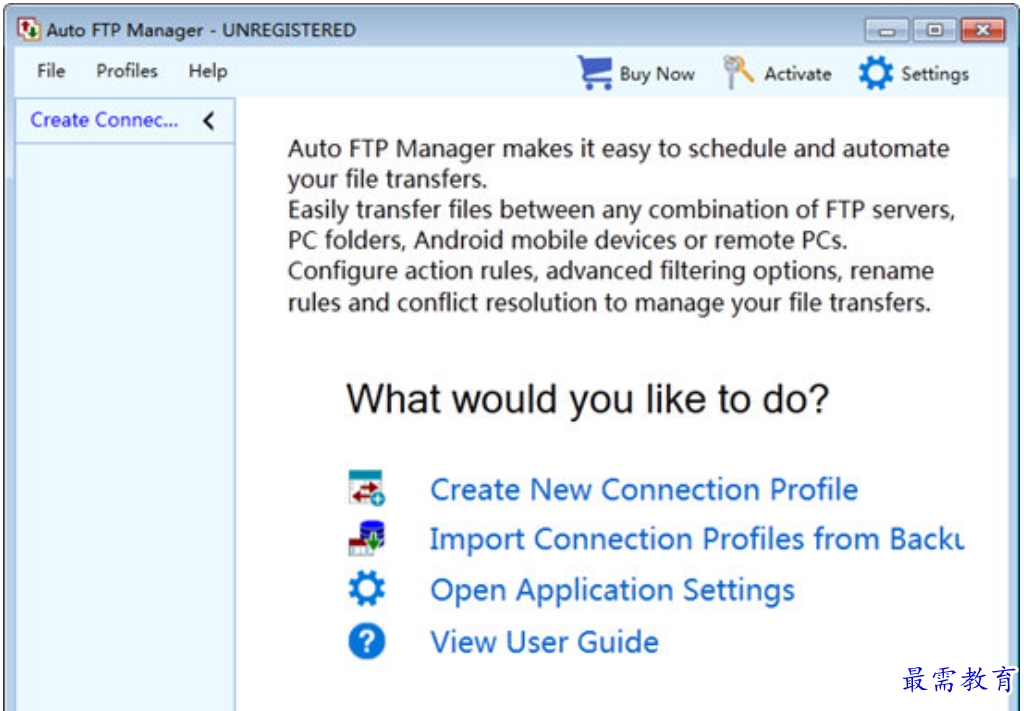Image resolution: width=1024 pixels, height=711 pixels.
Task: Minimize the Auto FTP Manager window
Action: pyautogui.click(x=886, y=30)
